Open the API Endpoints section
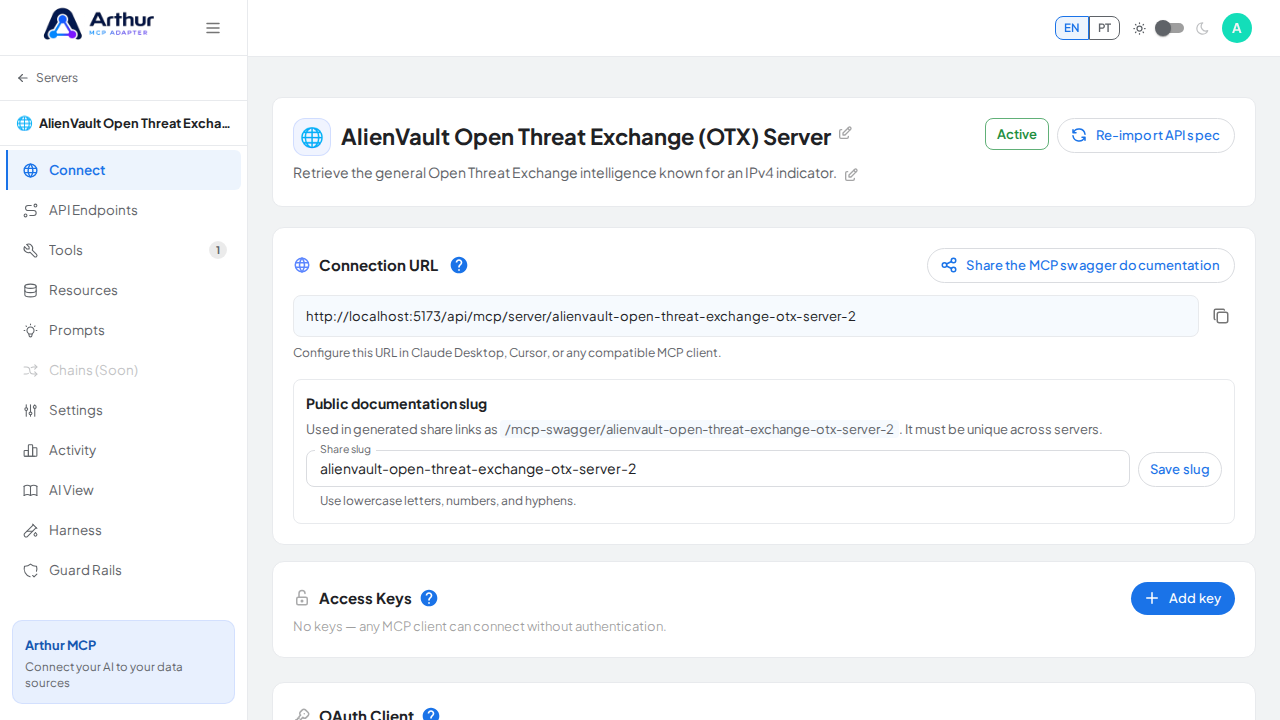Viewport: 1280px width, 720px height. 123,210
